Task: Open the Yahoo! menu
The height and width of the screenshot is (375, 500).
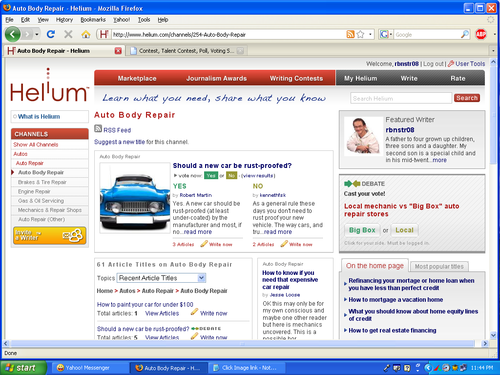Action: click(x=122, y=20)
